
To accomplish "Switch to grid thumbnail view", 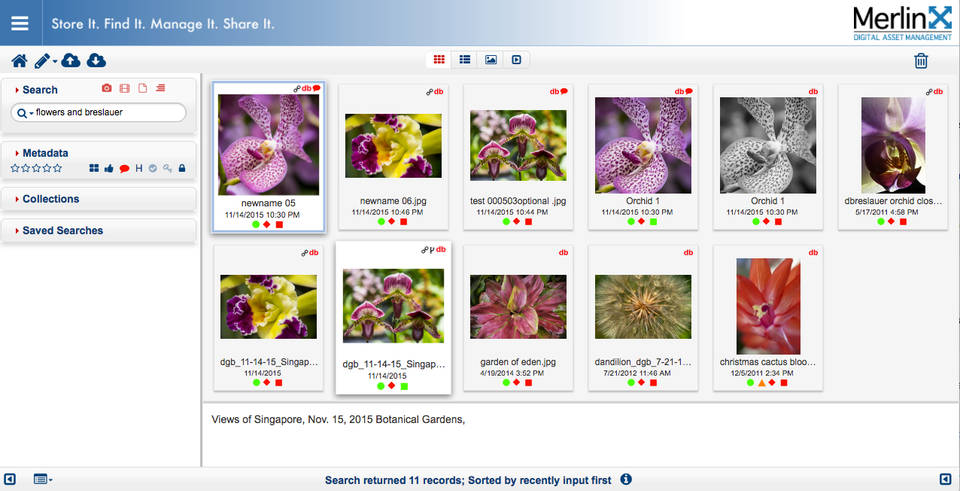I will pyautogui.click(x=439, y=60).
